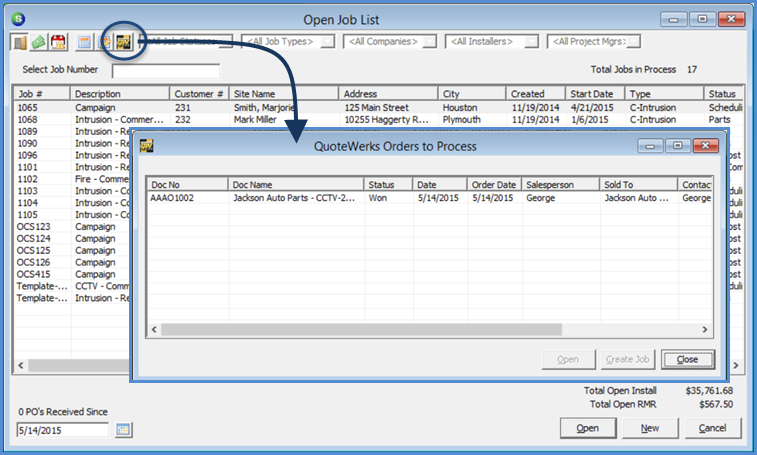Select job OCS123 row
The image size is (757, 455).
(x=72, y=227)
